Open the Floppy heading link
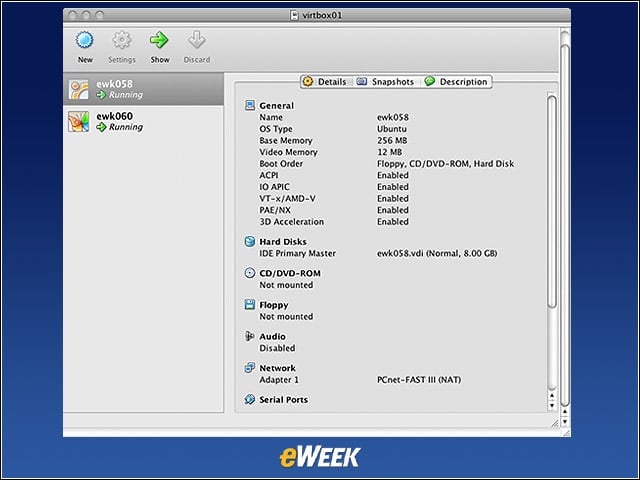The height and width of the screenshot is (480, 640). click(274, 305)
